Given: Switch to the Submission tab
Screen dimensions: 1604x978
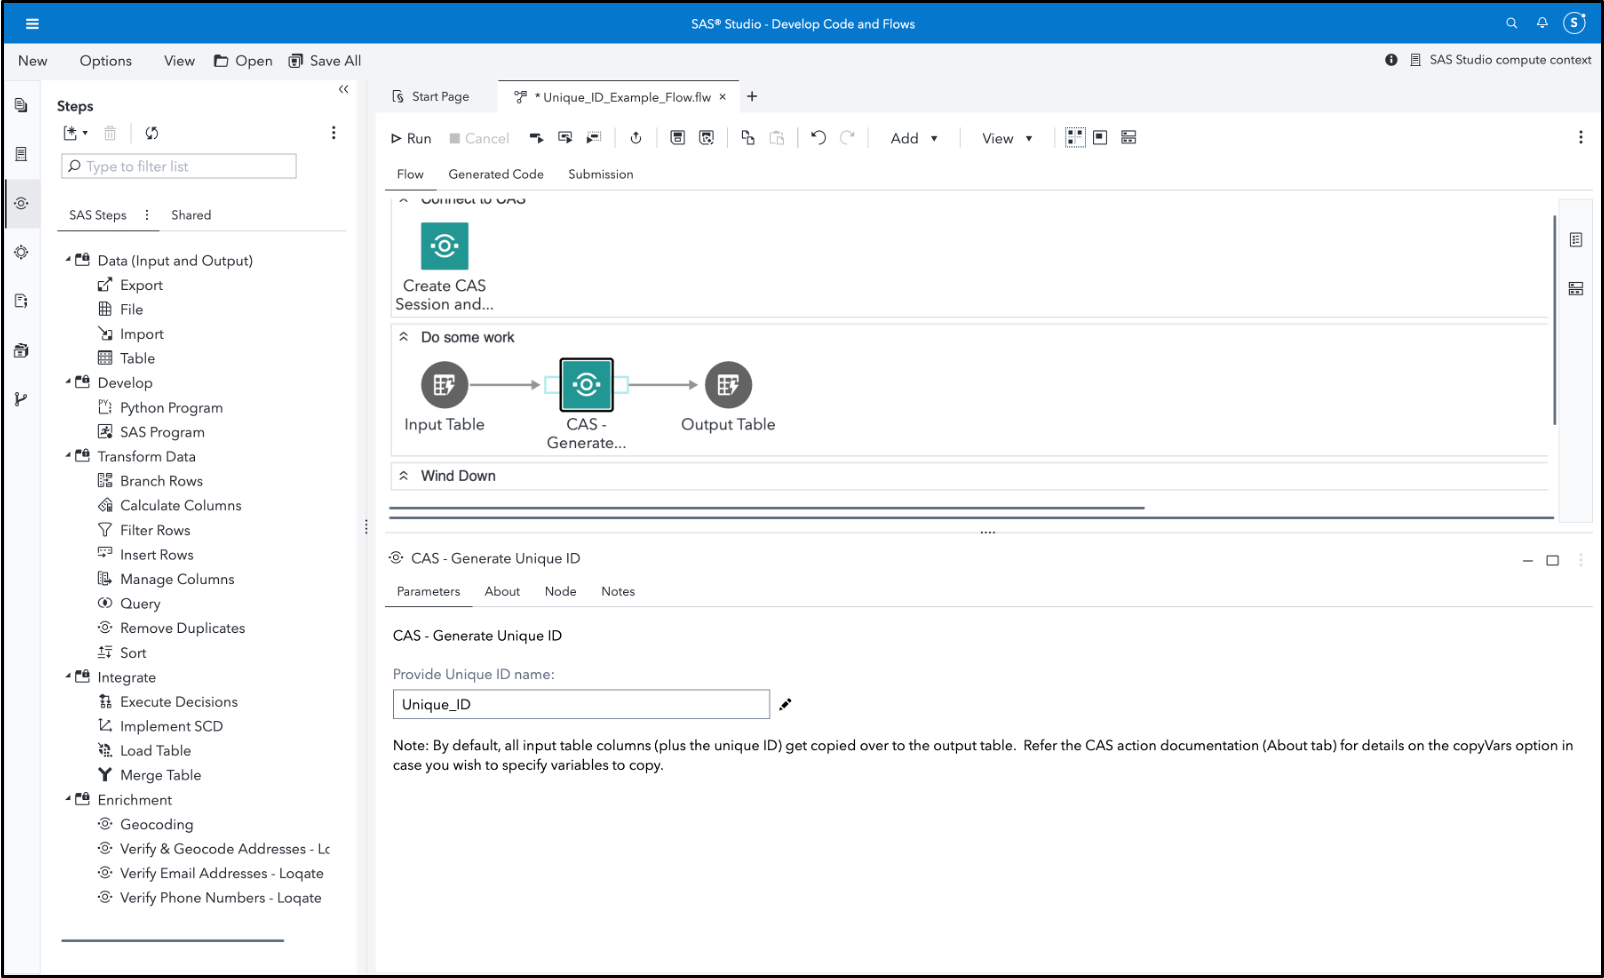Looking at the screenshot, I should coord(601,174).
